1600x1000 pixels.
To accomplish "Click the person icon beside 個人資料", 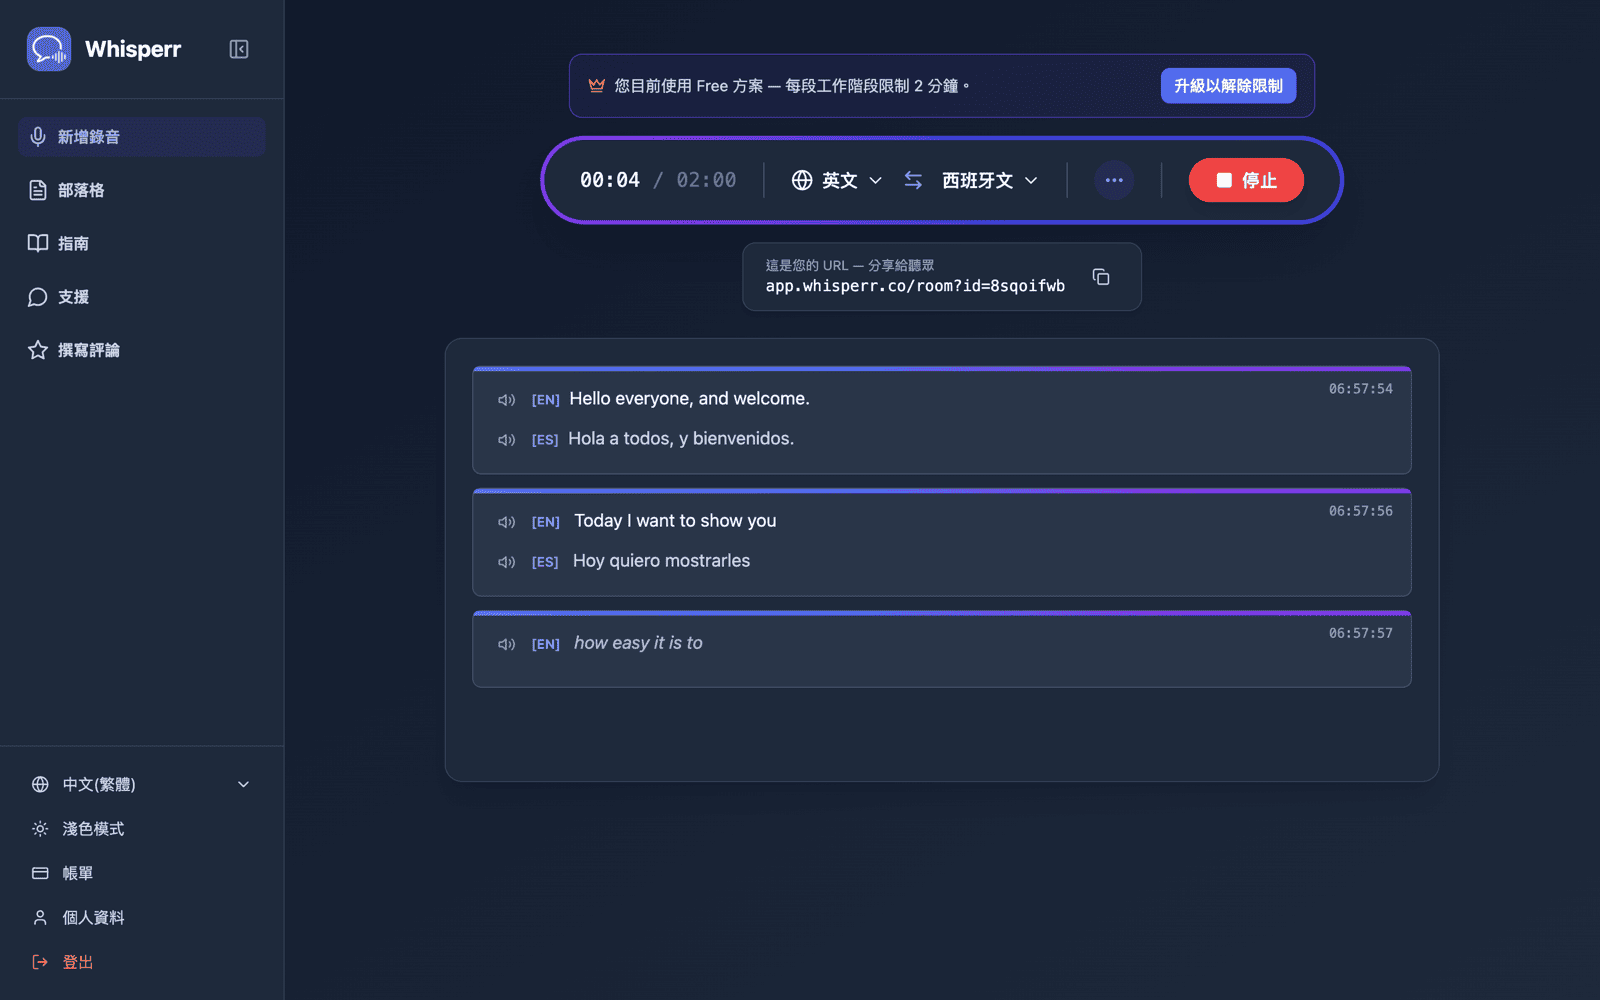I will (x=40, y=917).
